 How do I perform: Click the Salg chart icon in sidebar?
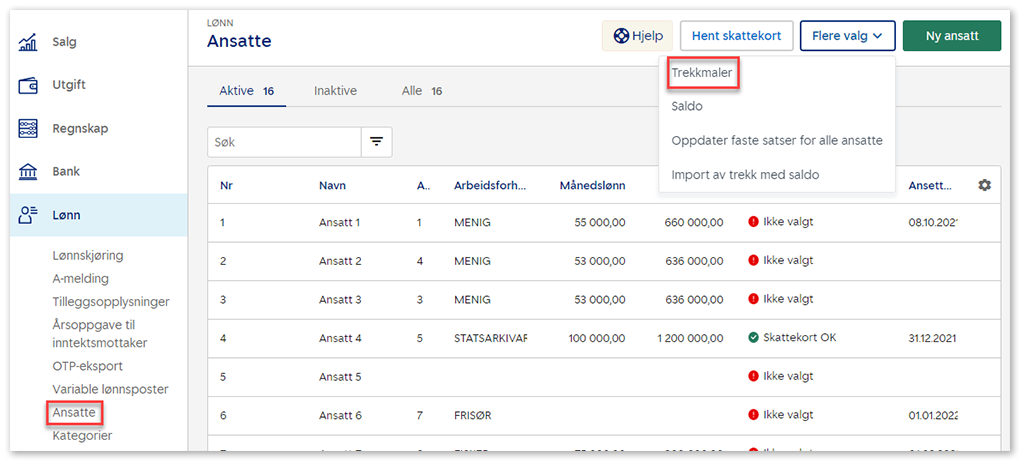[x=29, y=43]
